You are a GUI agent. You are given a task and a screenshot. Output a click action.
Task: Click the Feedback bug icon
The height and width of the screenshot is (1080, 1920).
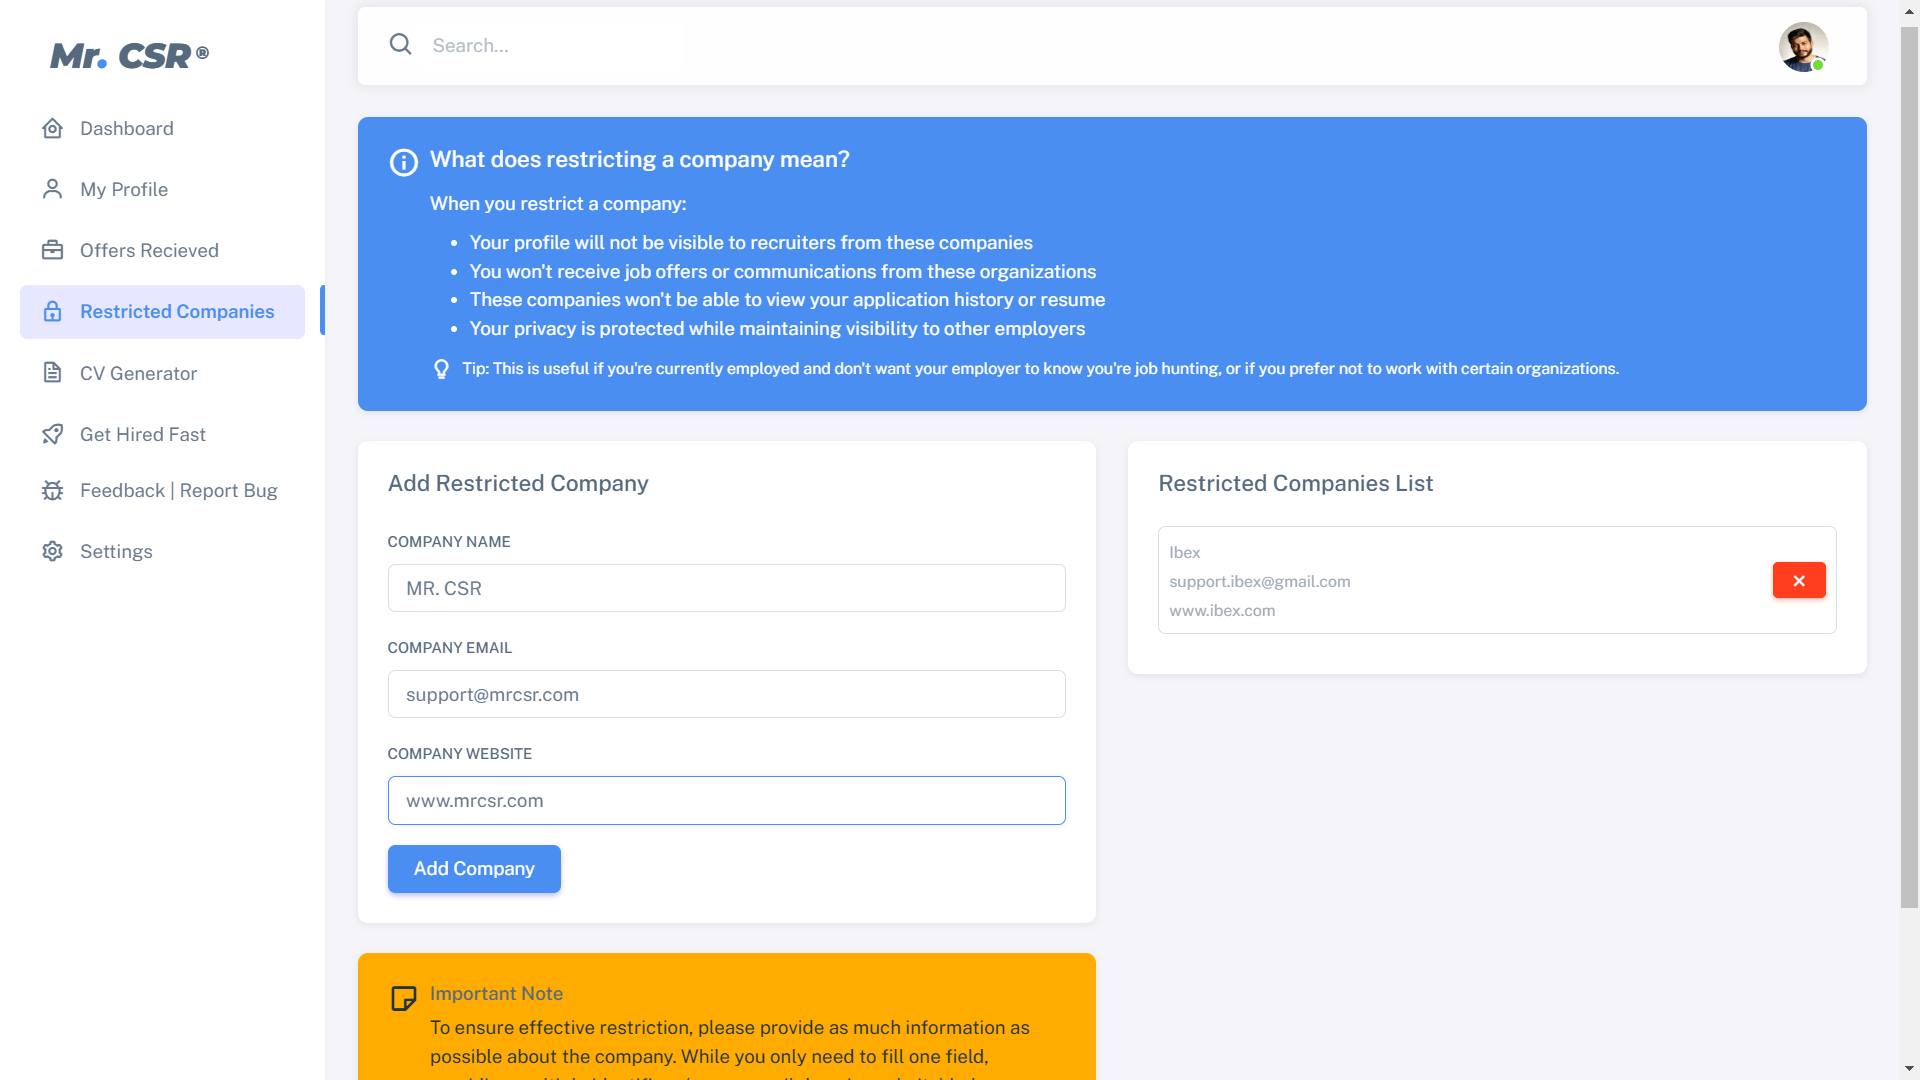coord(53,491)
